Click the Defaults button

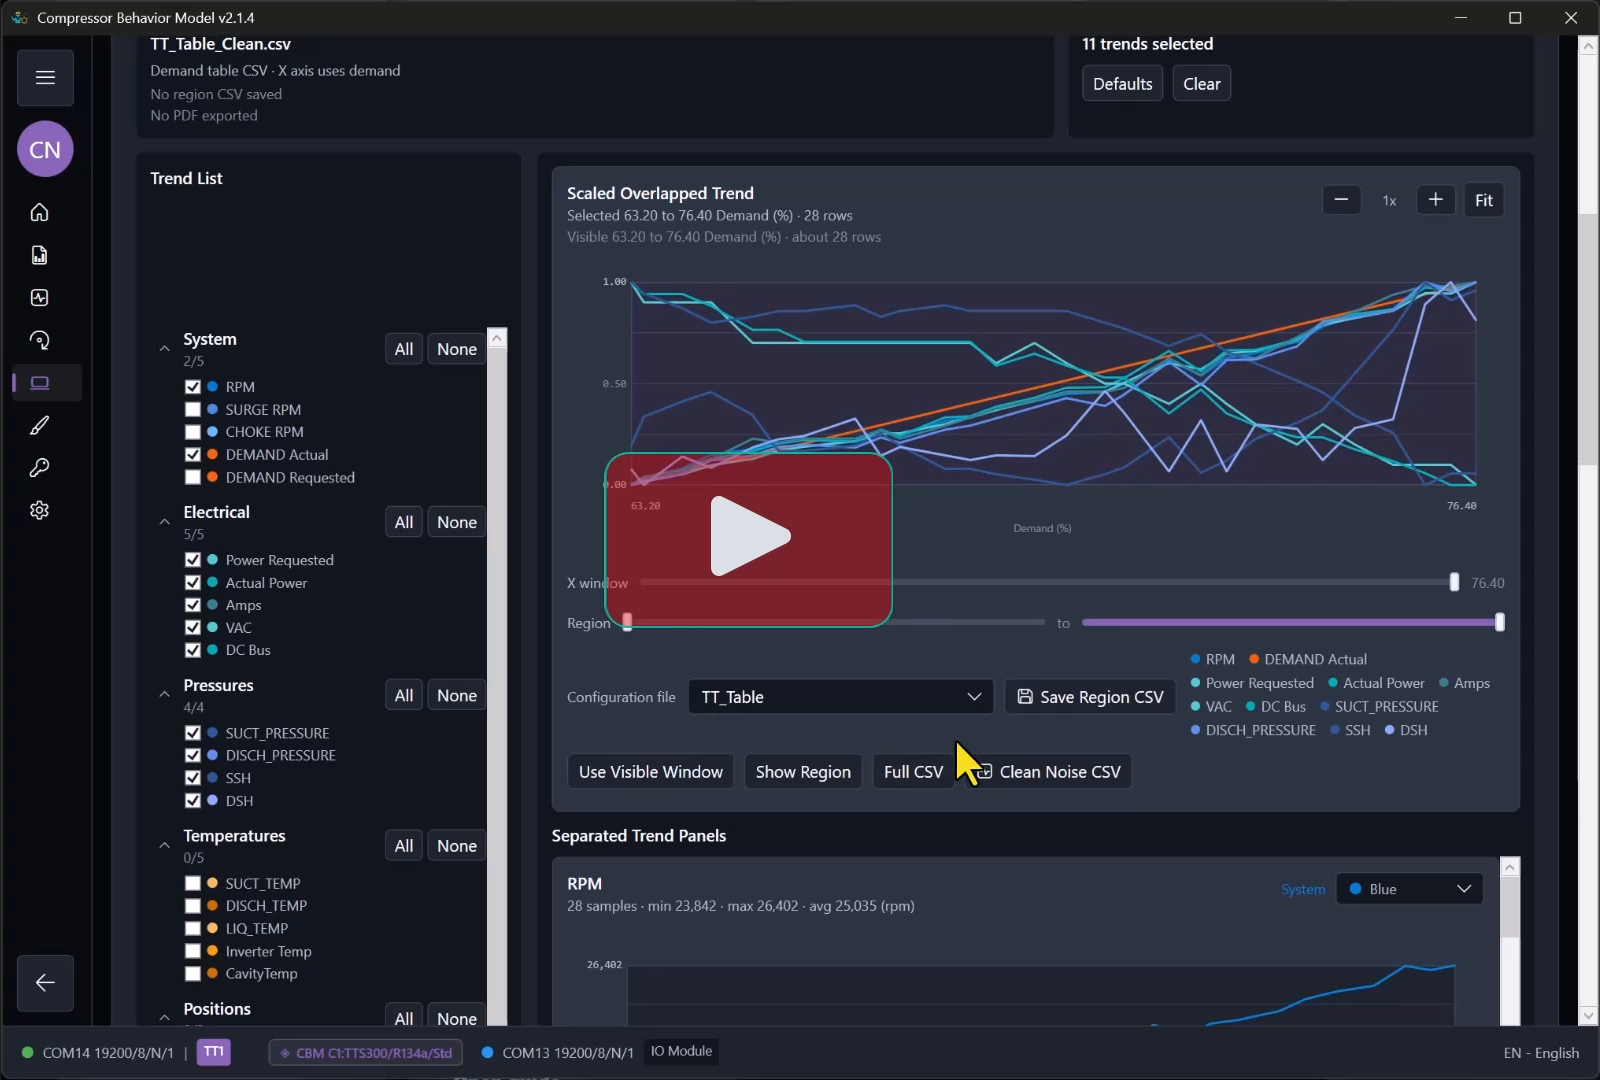coord(1122,84)
